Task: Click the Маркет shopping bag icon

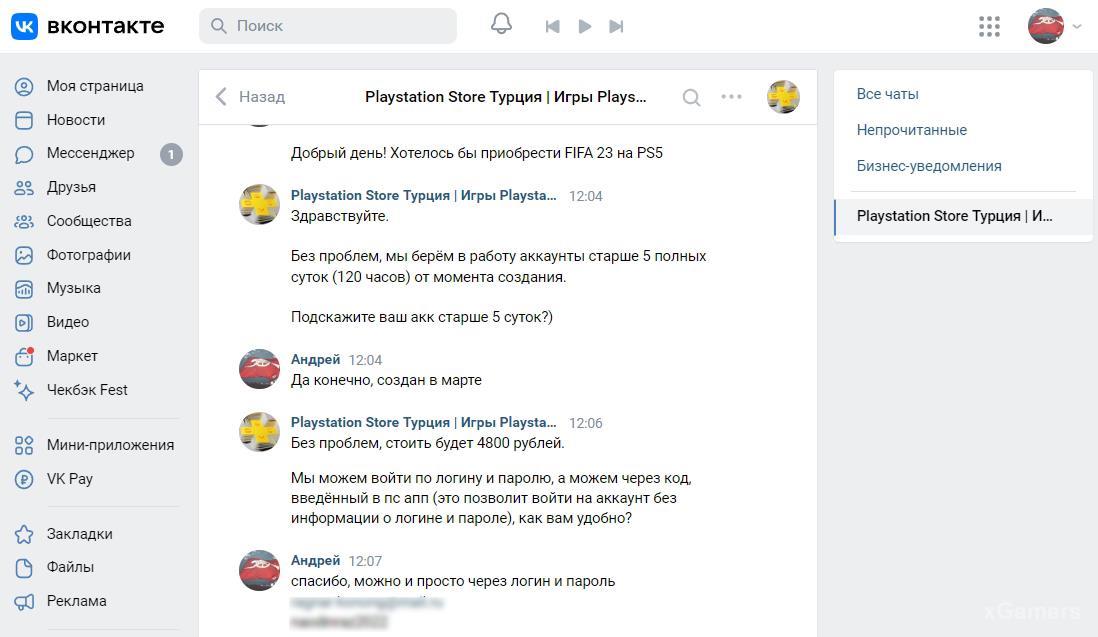Action: [24, 356]
